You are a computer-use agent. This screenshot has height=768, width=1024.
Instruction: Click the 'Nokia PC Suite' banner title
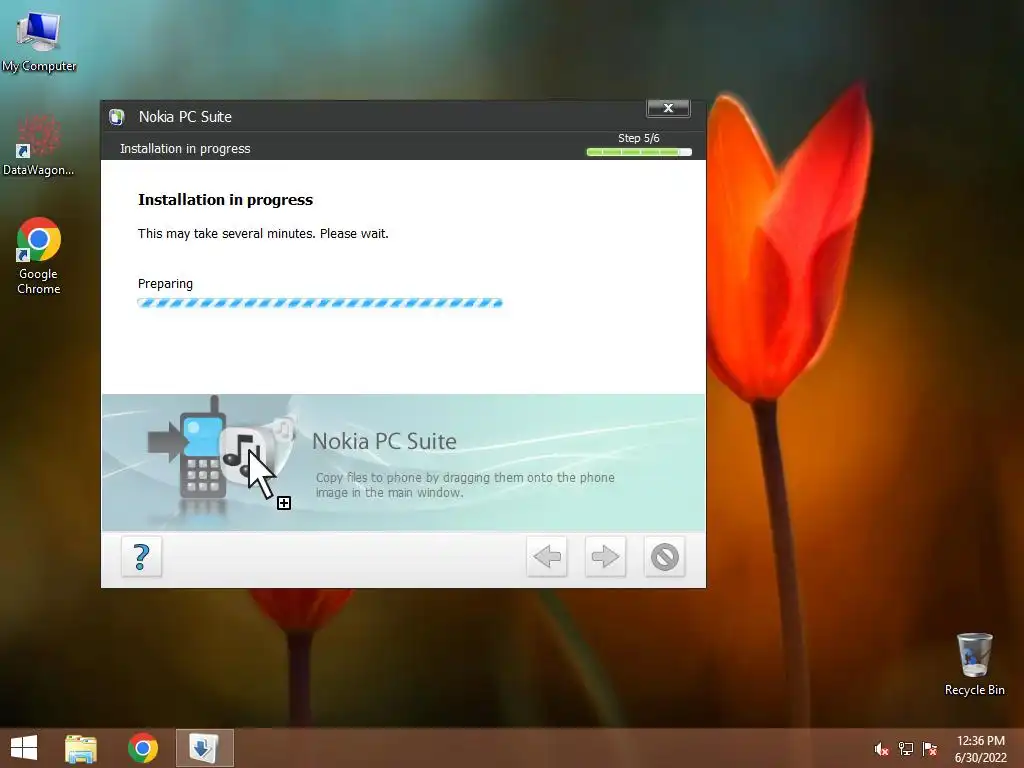tap(384, 441)
